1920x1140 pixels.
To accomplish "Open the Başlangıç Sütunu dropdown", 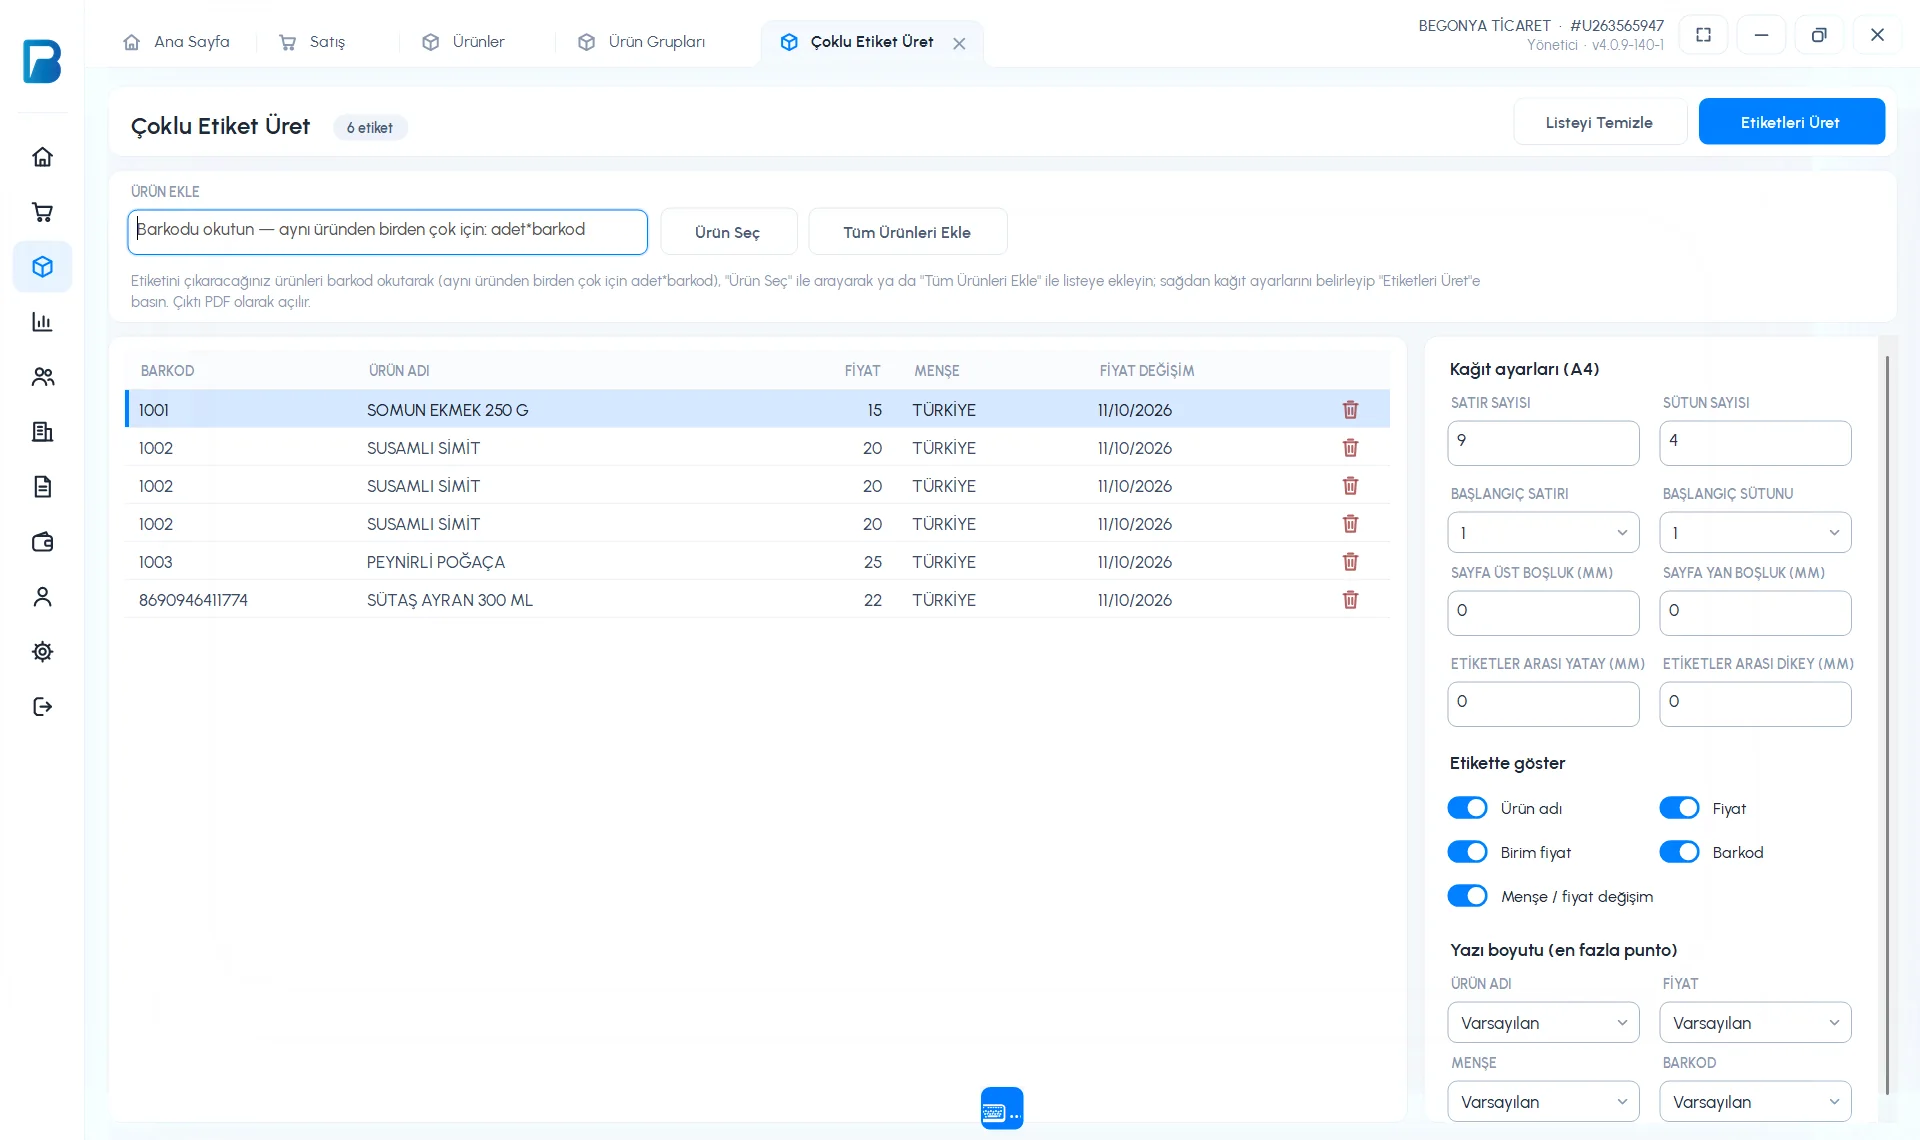I will point(1755,533).
